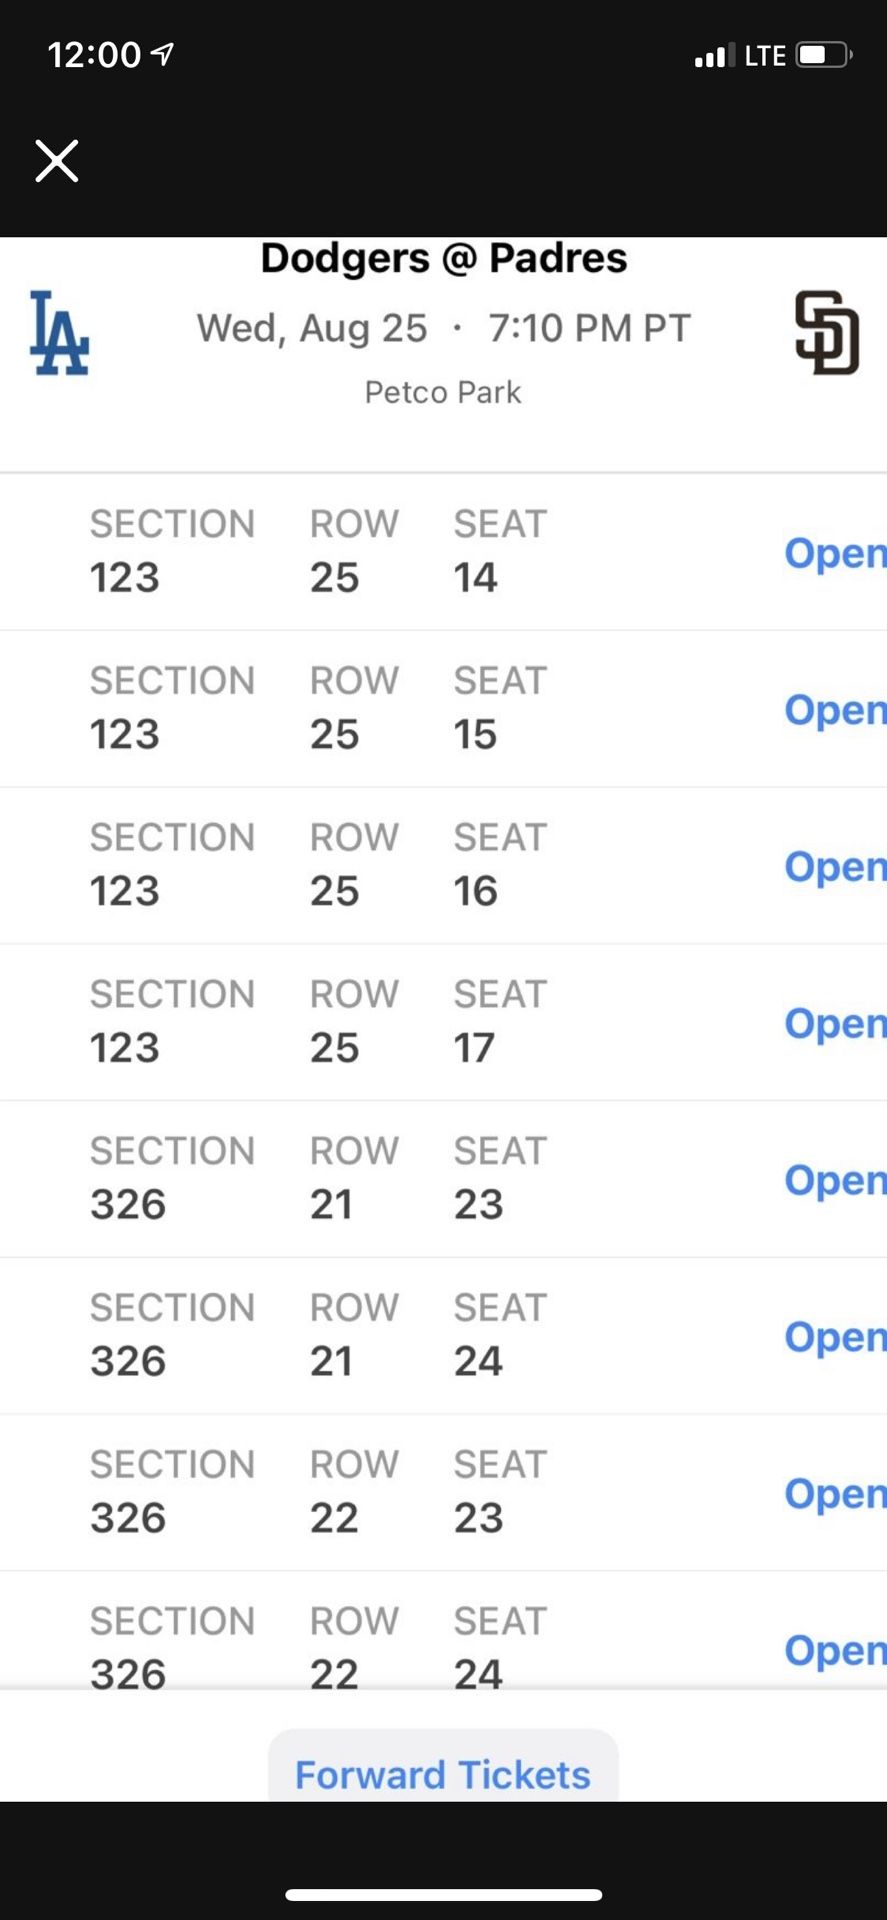Open ticket for Section 123 Seat 16
The image size is (887, 1920).
[834, 866]
